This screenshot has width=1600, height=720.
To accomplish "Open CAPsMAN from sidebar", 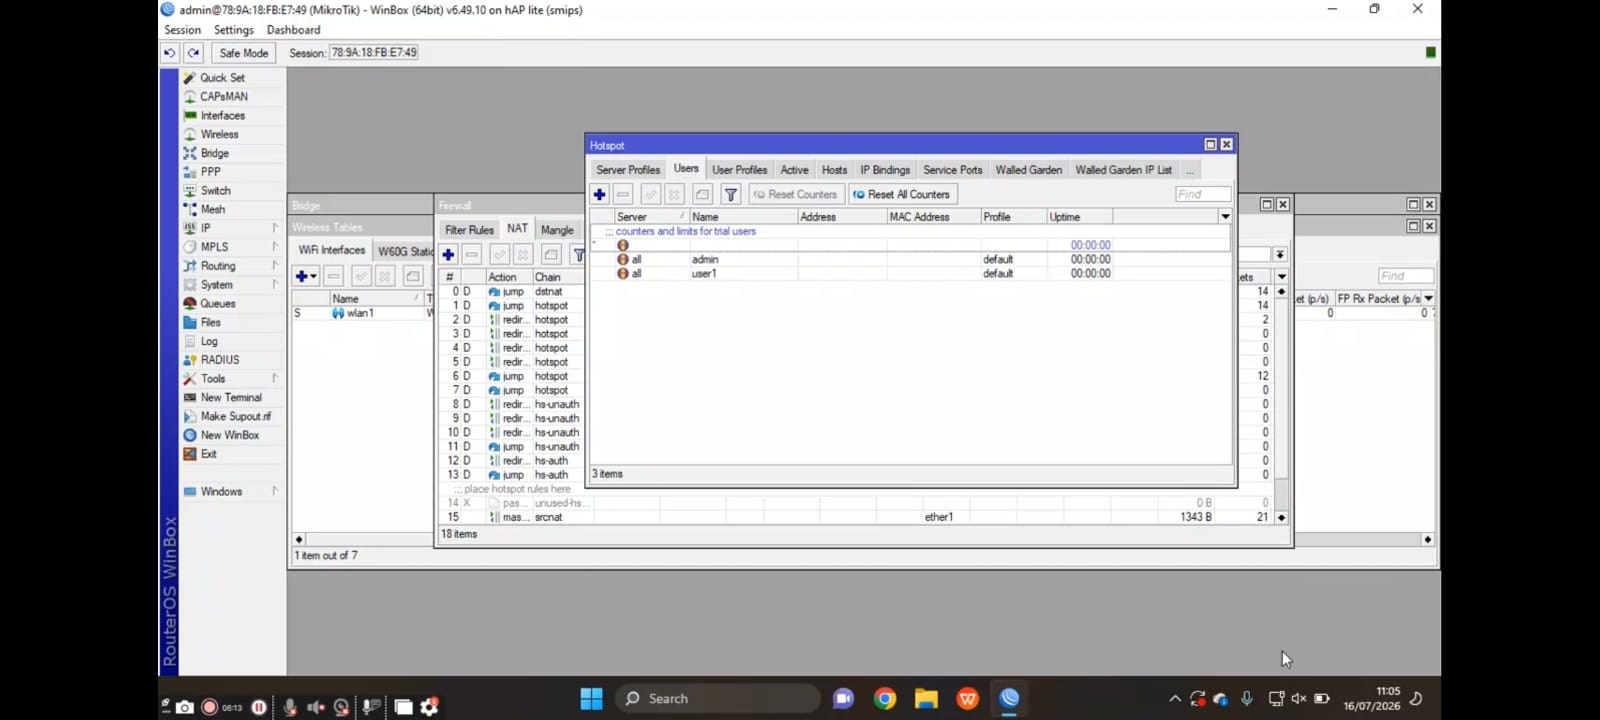I will [x=223, y=97].
